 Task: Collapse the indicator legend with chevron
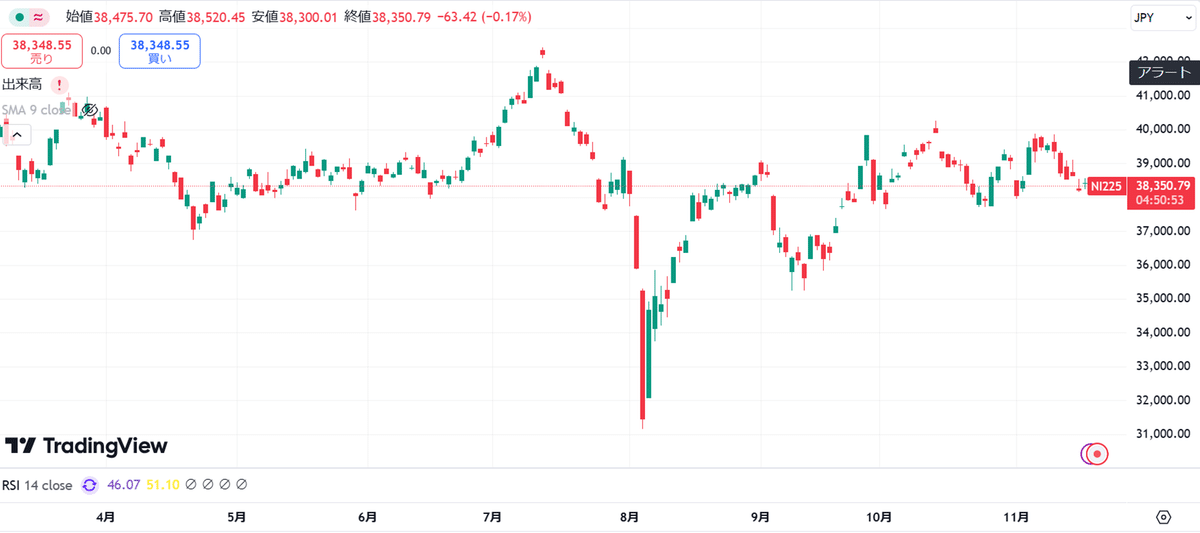(x=18, y=136)
